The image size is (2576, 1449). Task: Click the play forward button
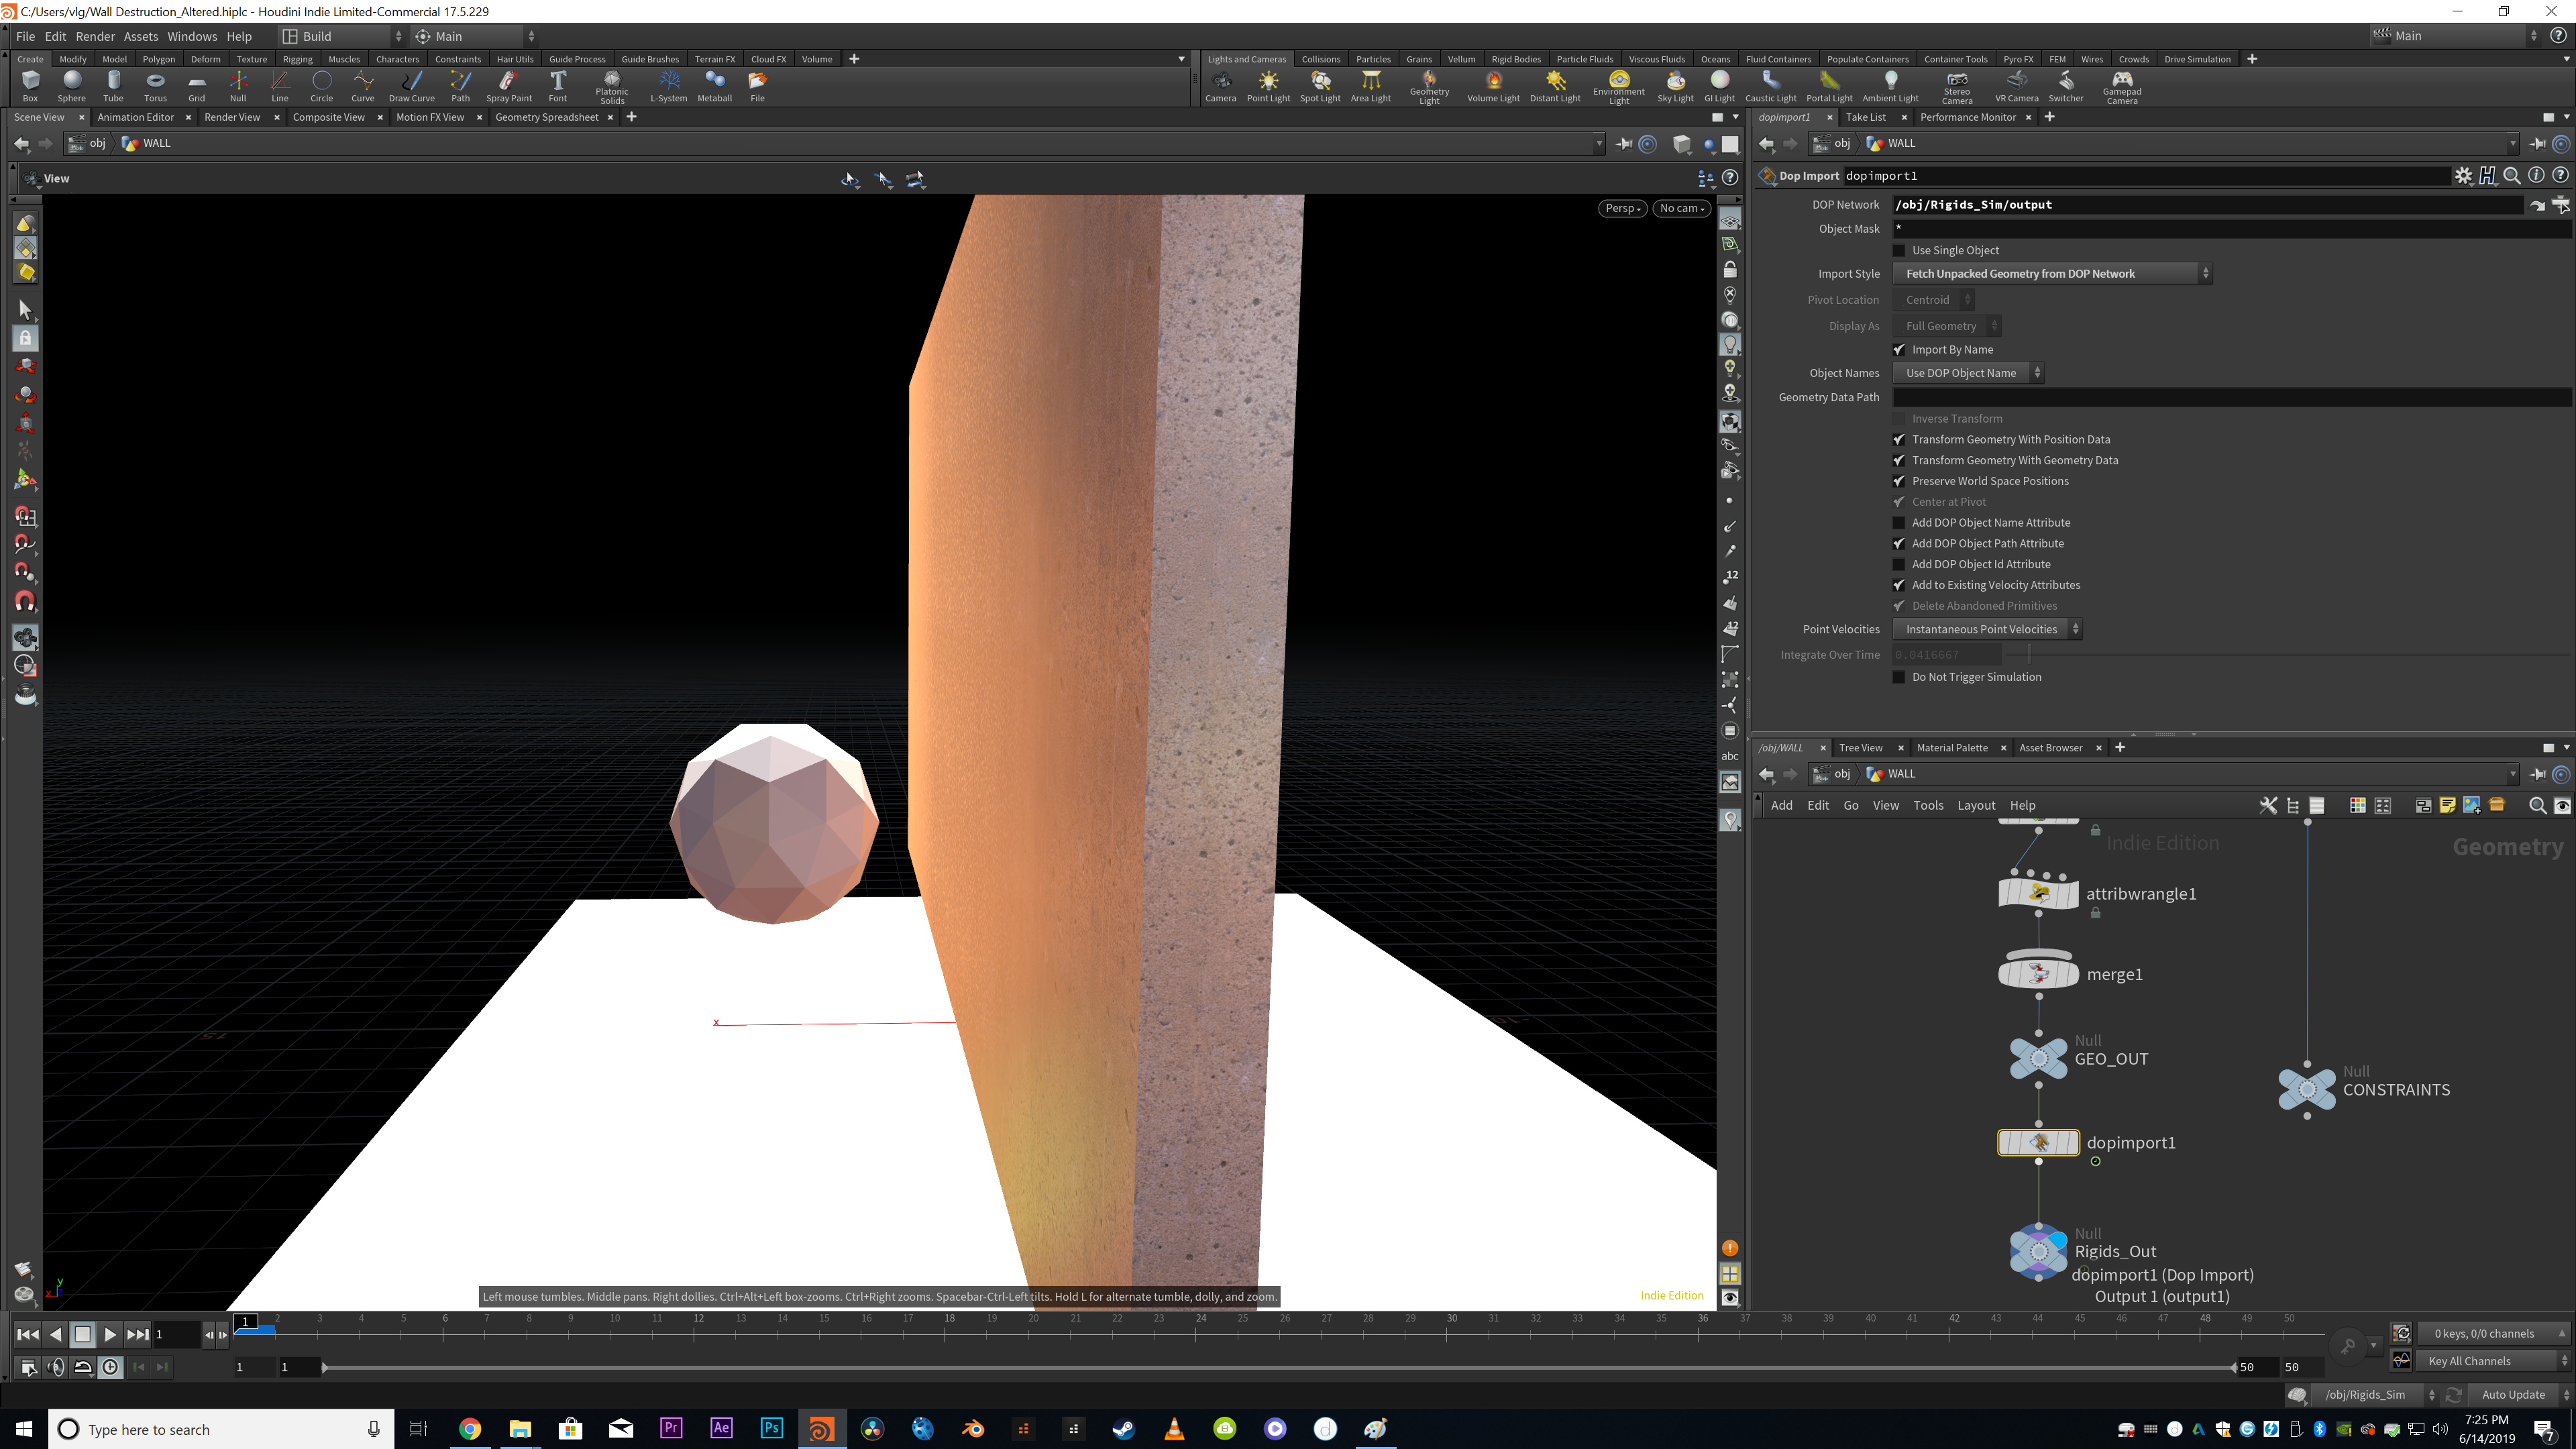tap(110, 1334)
